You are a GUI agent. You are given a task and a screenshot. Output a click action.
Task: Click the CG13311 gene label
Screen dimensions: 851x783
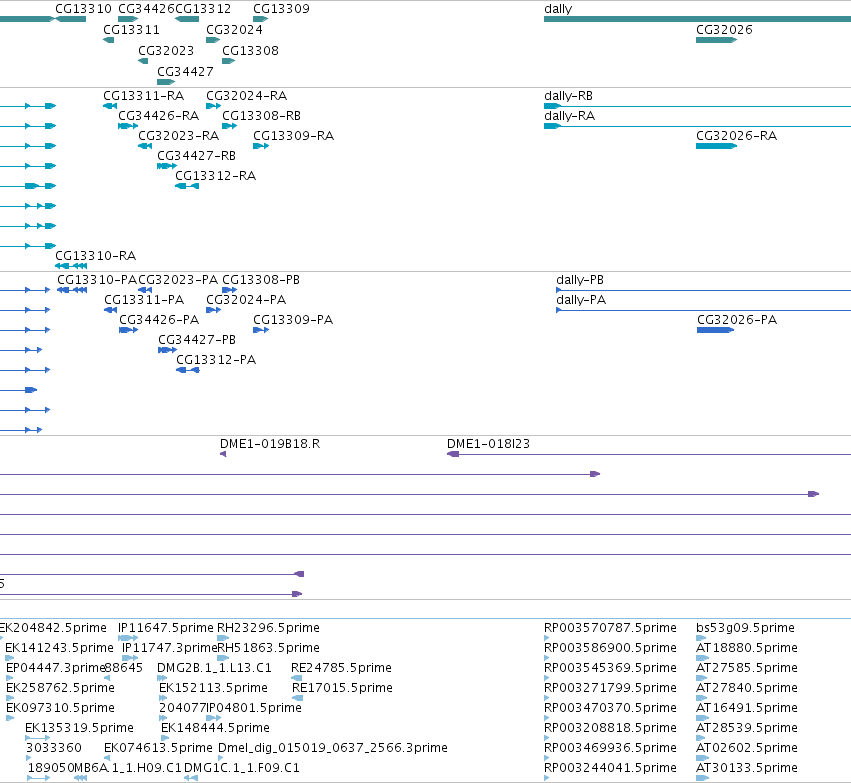[x=131, y=30]
